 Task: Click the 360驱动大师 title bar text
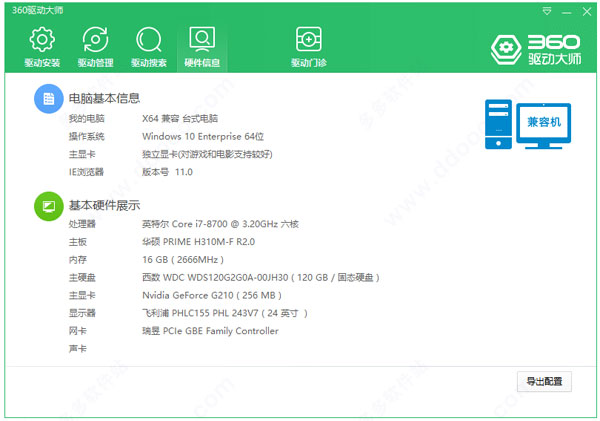pyautogui.click(x=38, y=10)
